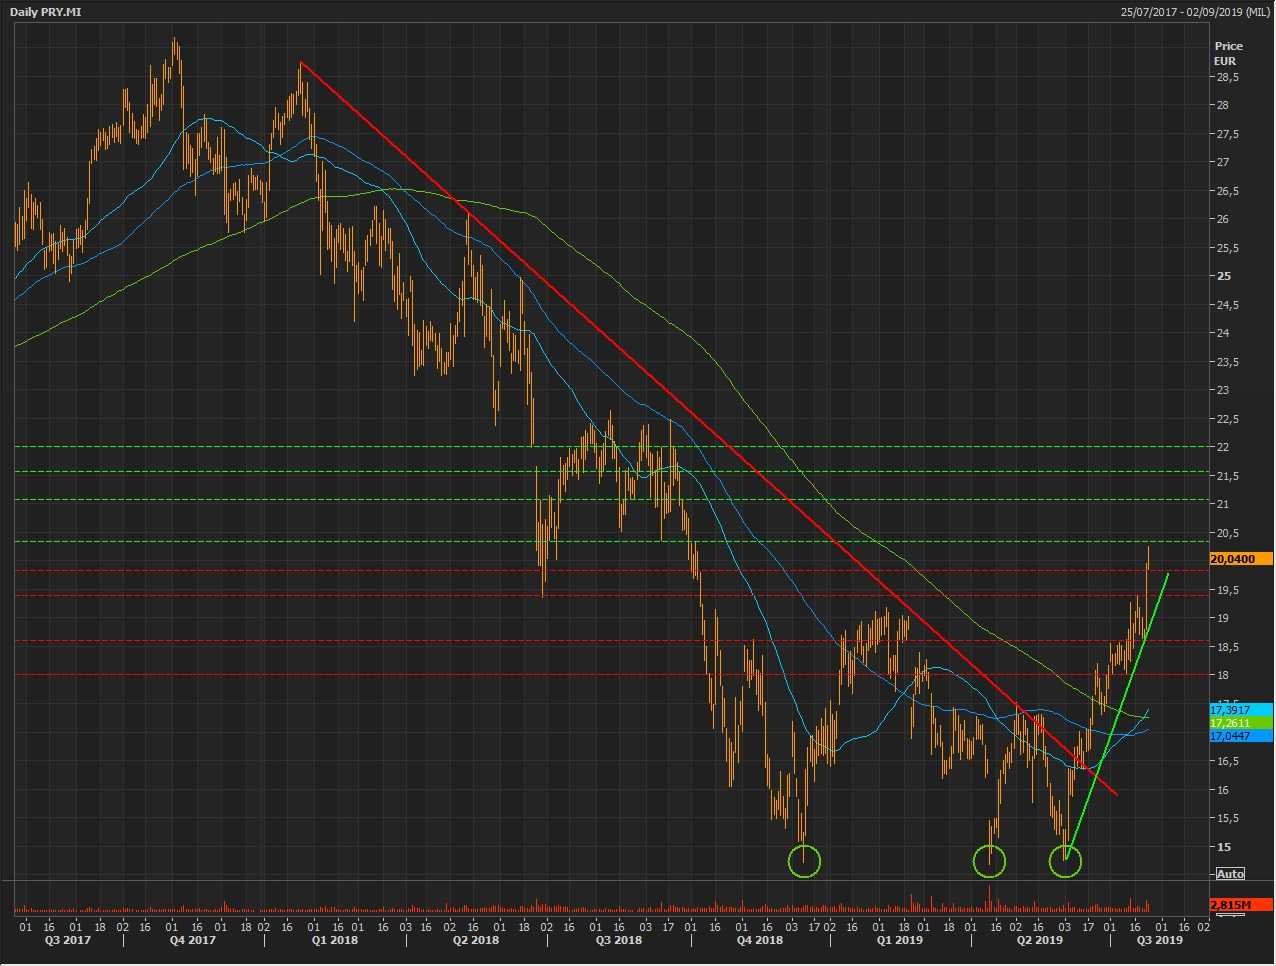Click the Auto scale button
The height and width of the screenshot is (966, 1276).
1230,874
